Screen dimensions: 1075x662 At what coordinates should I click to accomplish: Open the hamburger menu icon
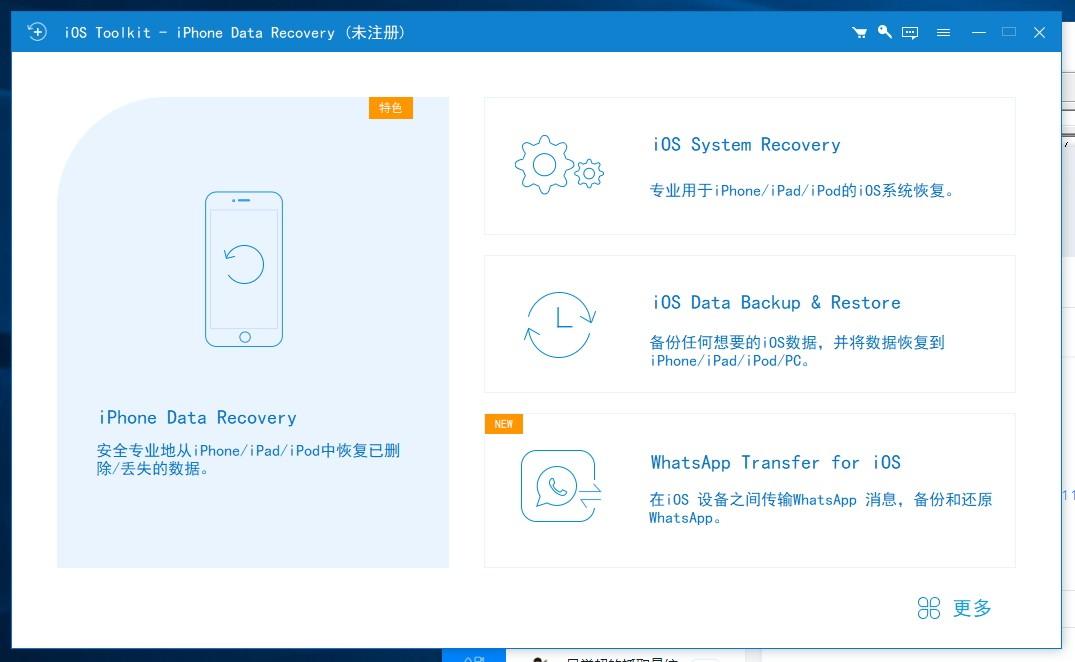pyautogui.click(x=943, y=32)
